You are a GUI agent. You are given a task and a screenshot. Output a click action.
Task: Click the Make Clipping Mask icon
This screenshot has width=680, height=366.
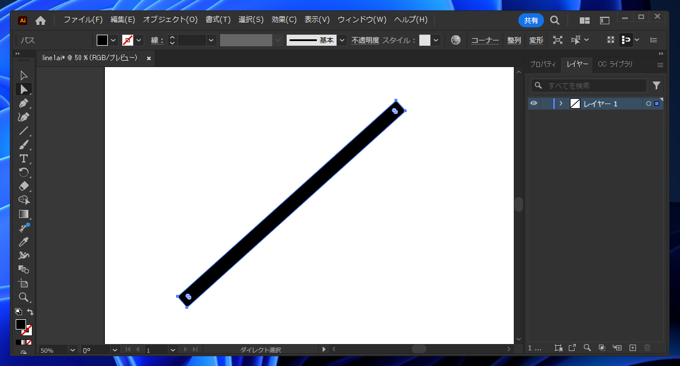tap(602, 348)
